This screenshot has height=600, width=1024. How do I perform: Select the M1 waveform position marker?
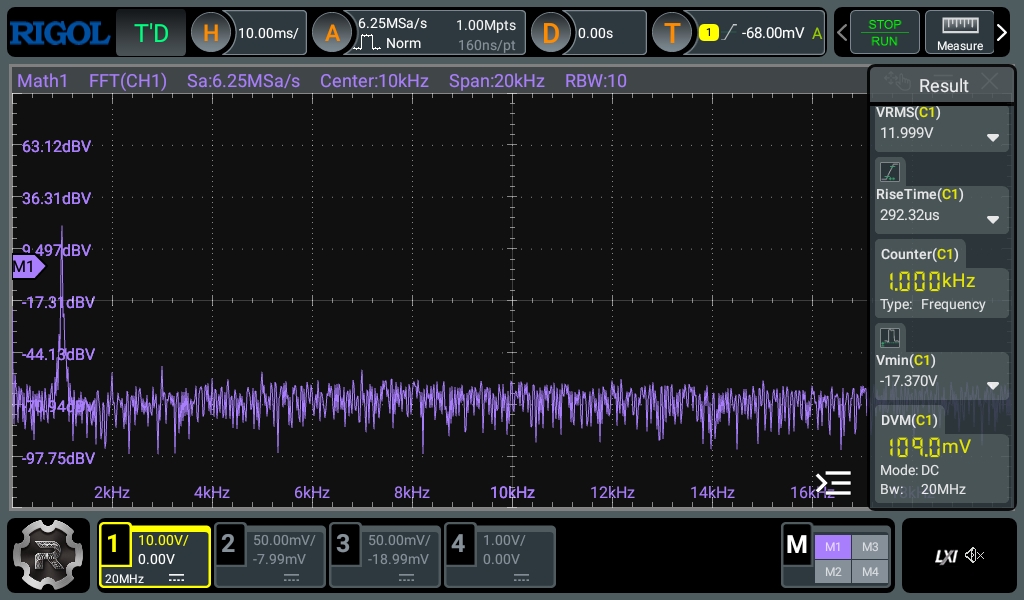pyautogui.click(x=28, y=266)
